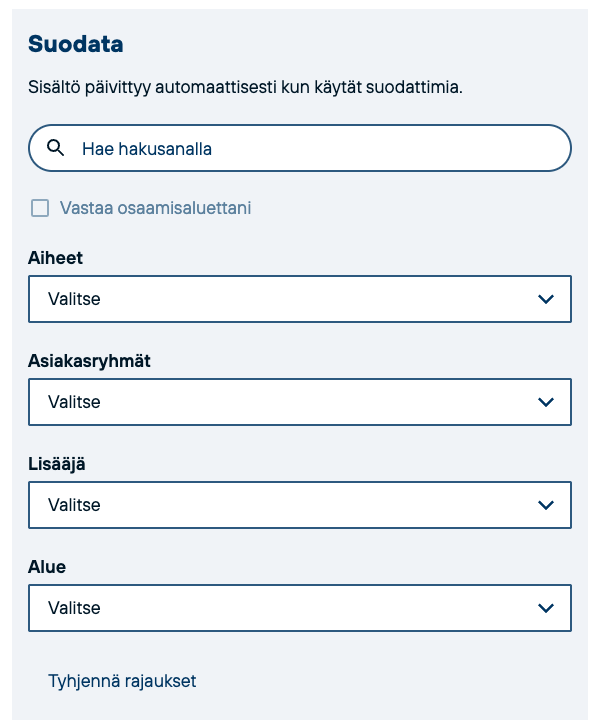Focus the Hae hakusanalla search field
595x724 pixels.
pos(300,148)
